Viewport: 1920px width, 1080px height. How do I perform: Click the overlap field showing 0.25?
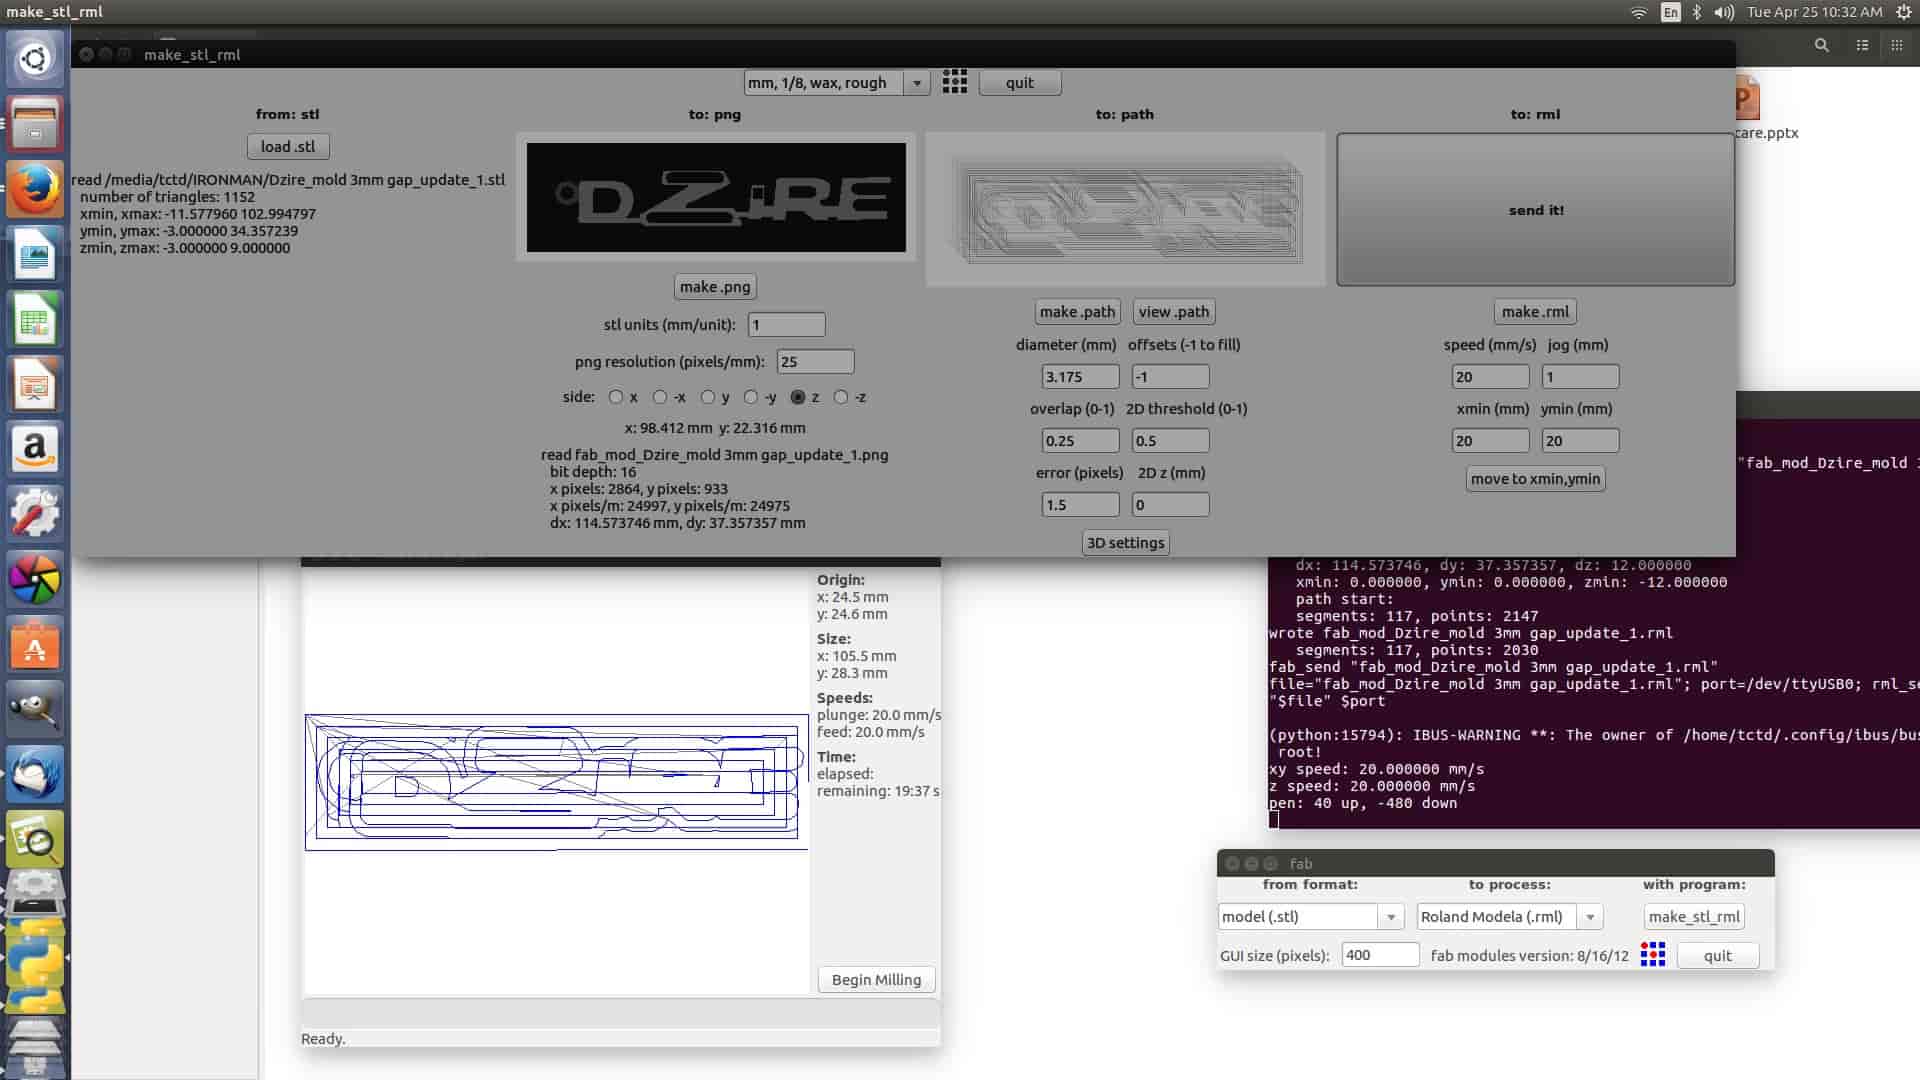(1081, 441)
